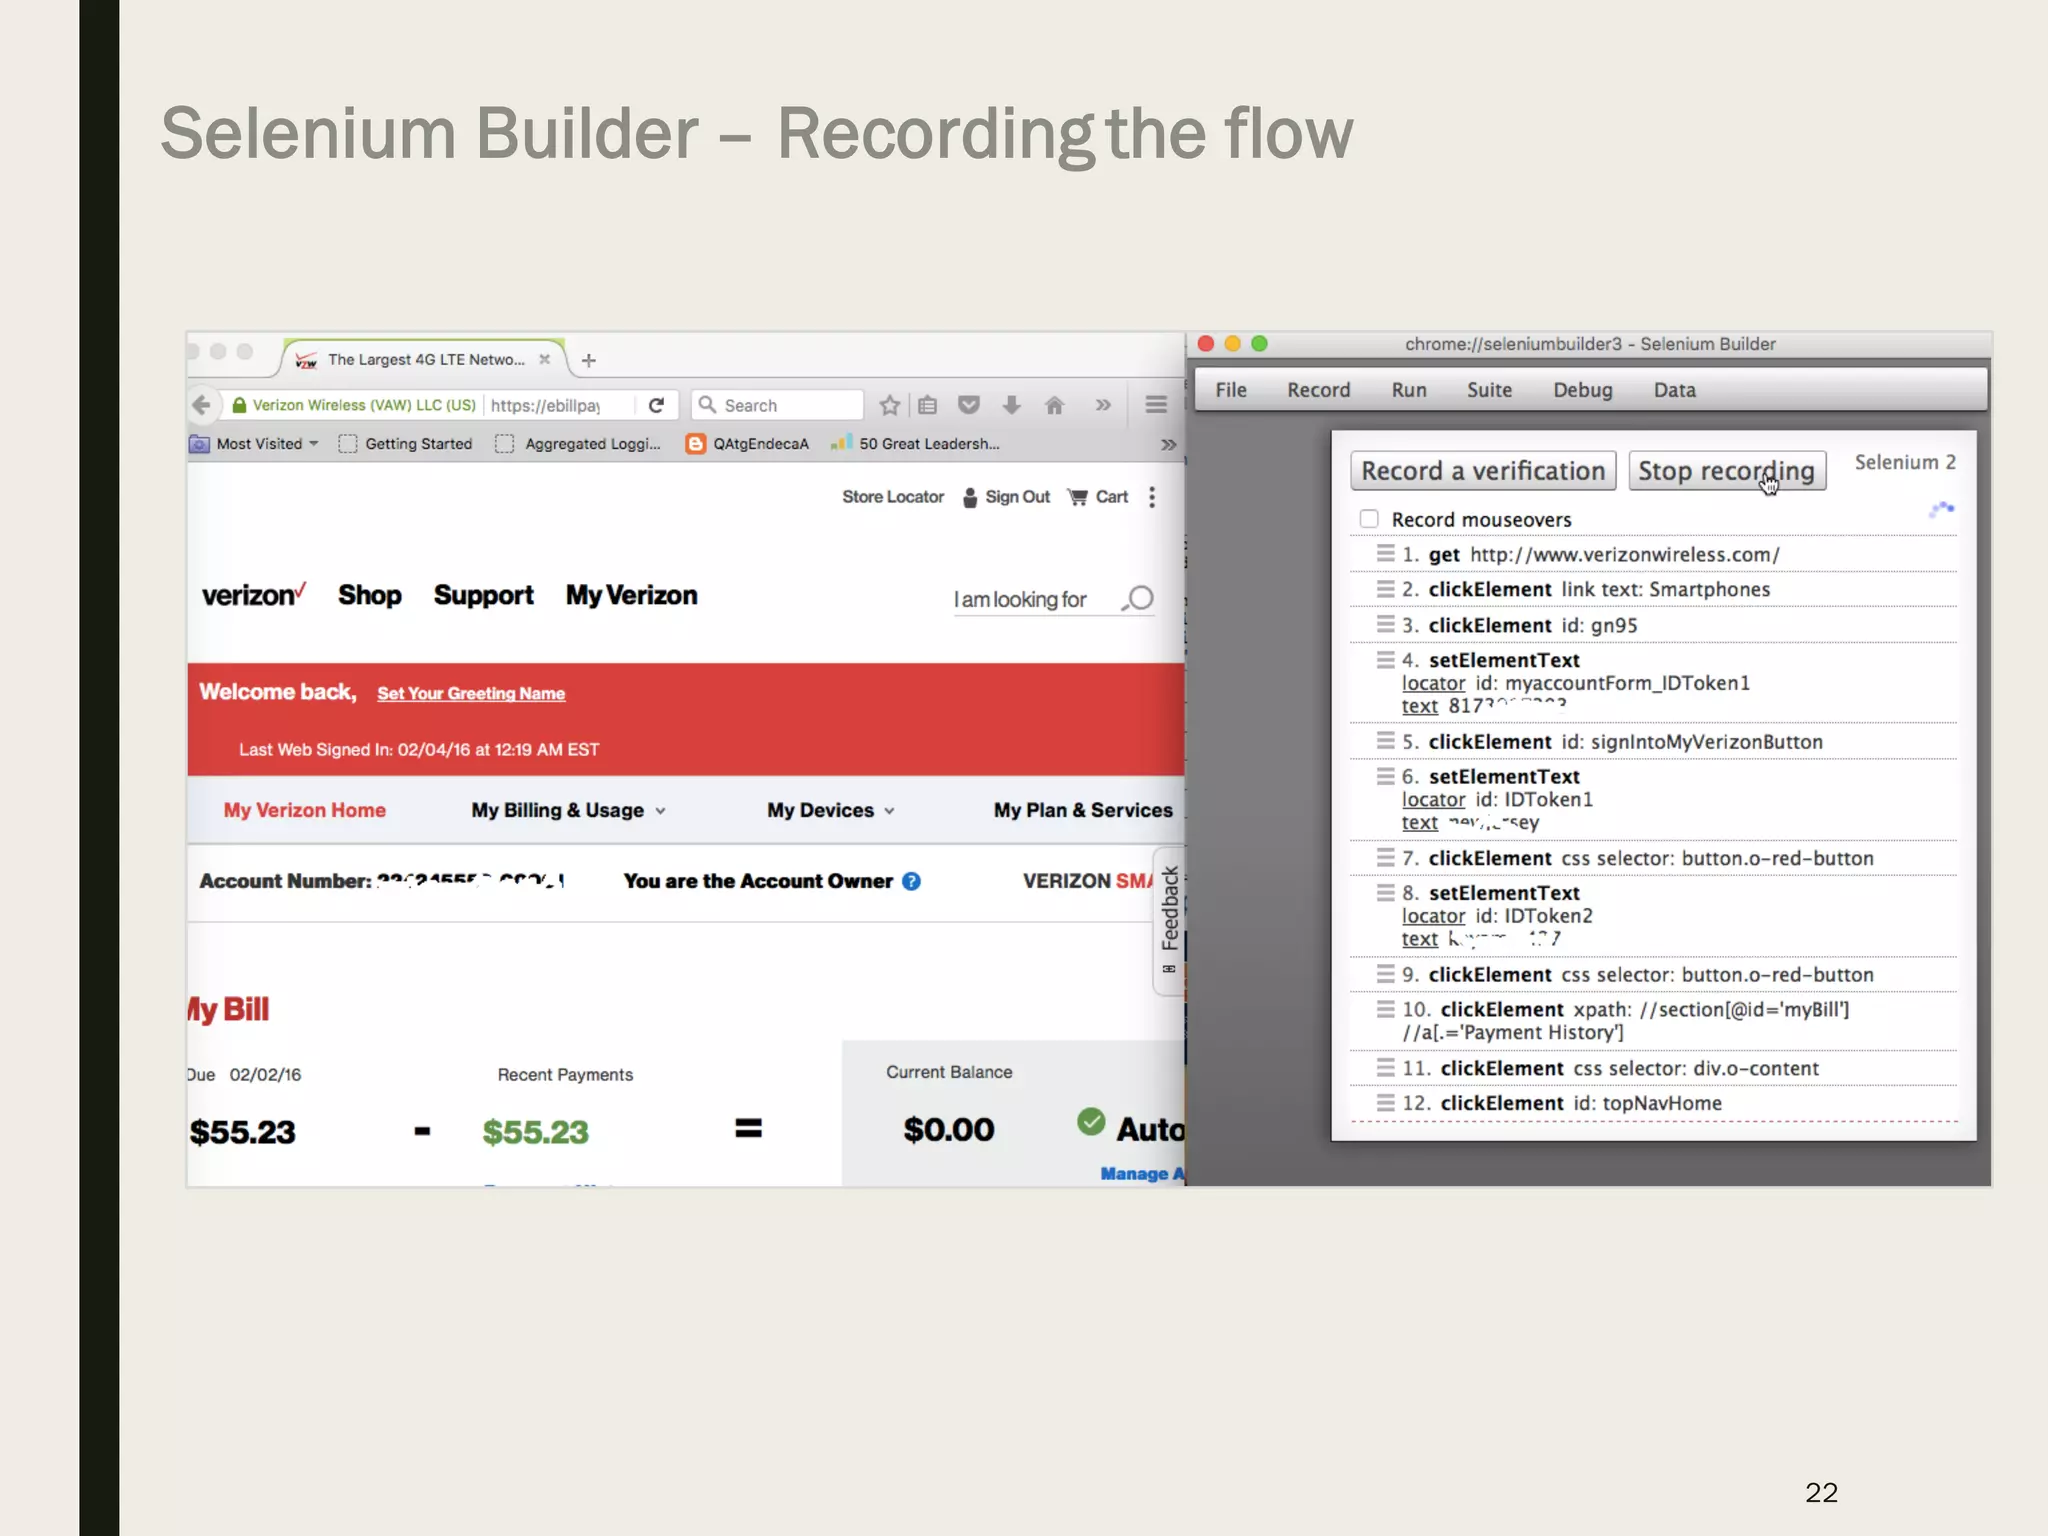Click the Pocket icon in Firefox toolbar
This screenshot has height=1536, width=2048.
click(x=969, y=405)
